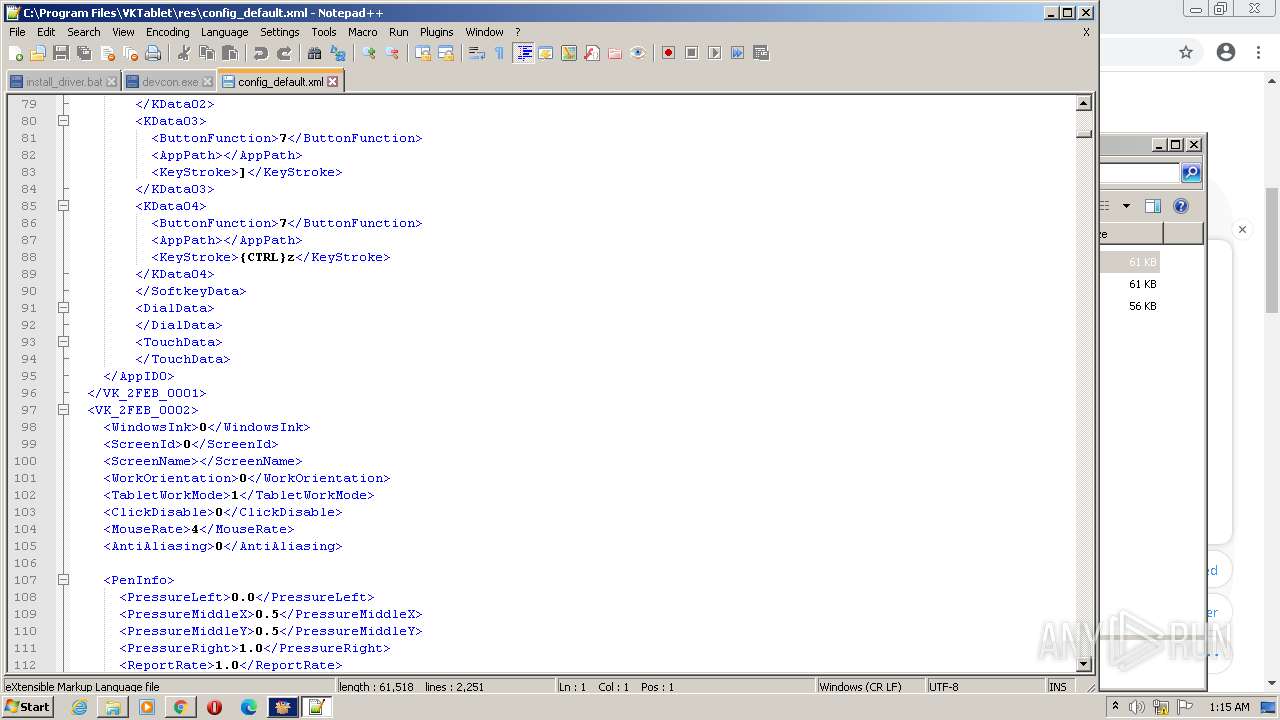The image size is (1280, 720).
Task: Collapse the KData03 fold marker
Action: (63, 121)
